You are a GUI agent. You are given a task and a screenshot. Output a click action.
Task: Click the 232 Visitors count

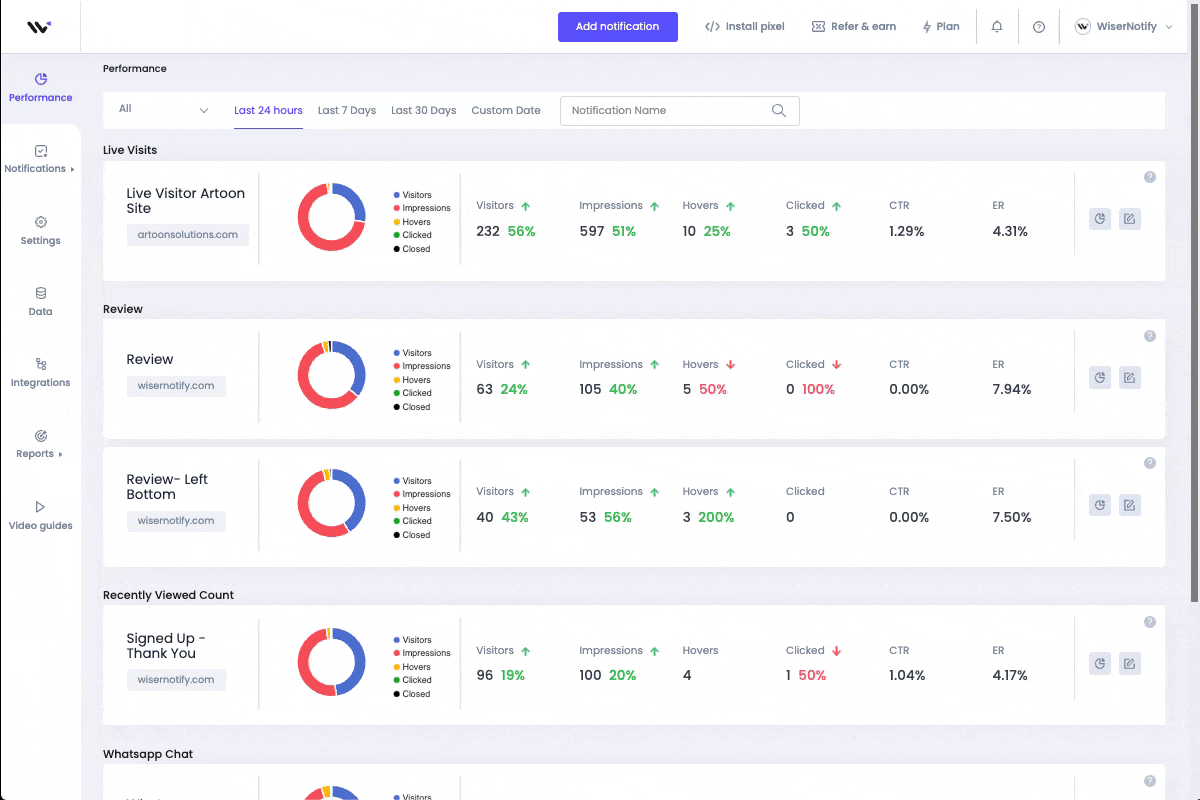click(488, 231)
